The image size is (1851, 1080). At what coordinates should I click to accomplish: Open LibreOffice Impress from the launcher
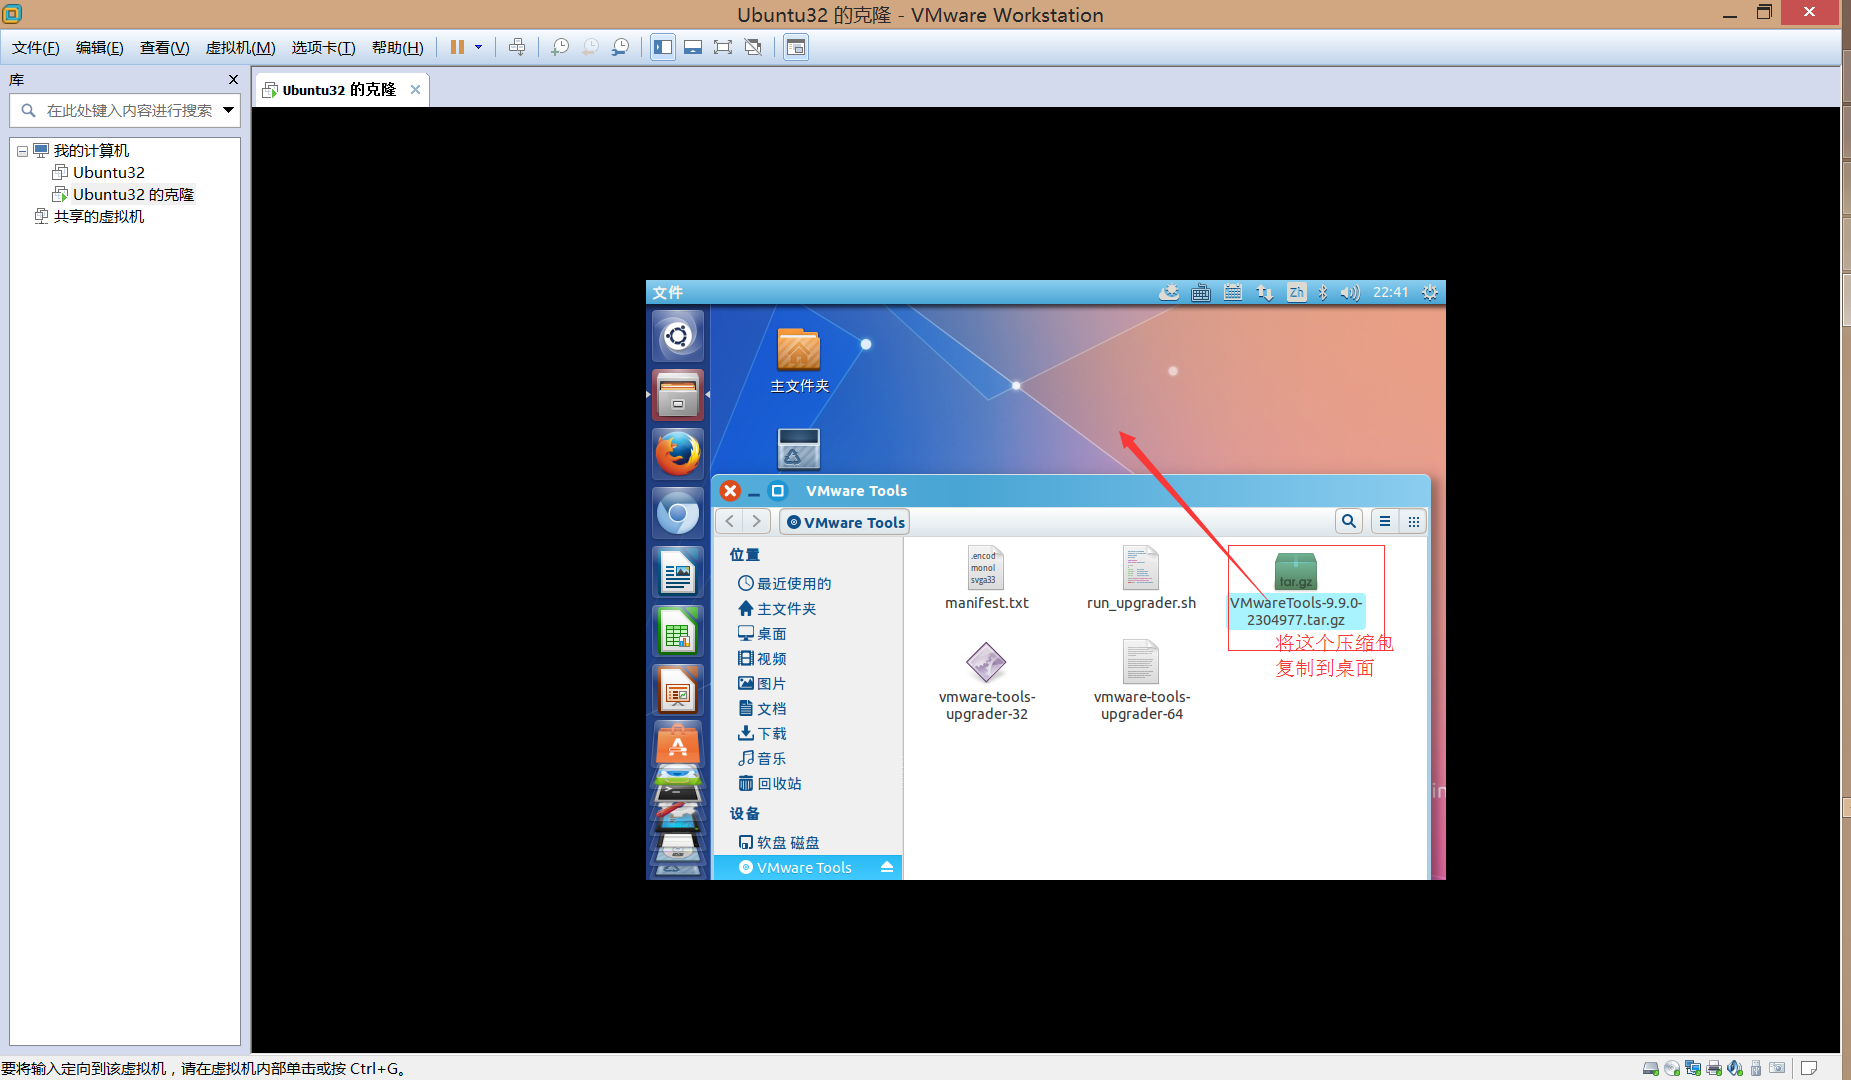(678, 690)
